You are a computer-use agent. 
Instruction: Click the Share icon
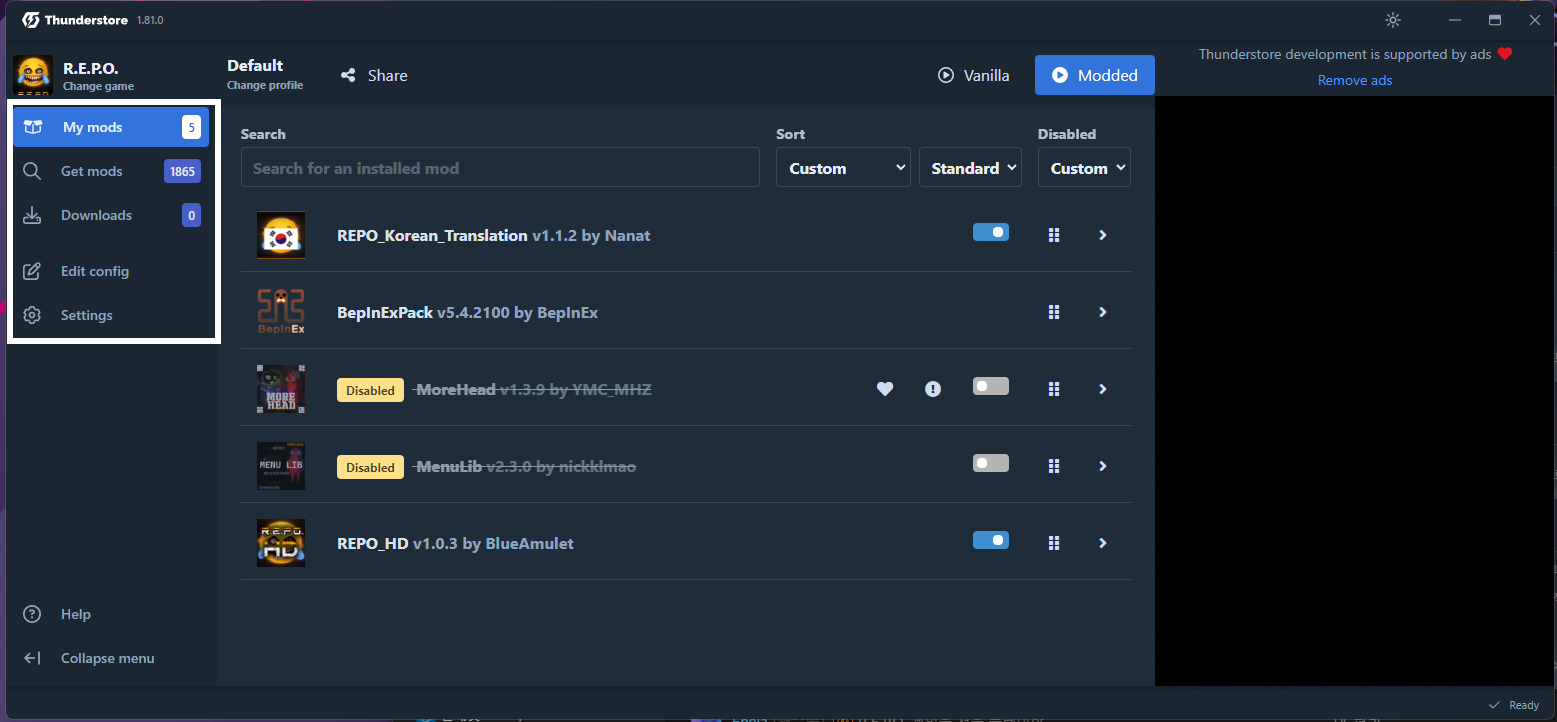pyautogui.click(x=348, y=75)
